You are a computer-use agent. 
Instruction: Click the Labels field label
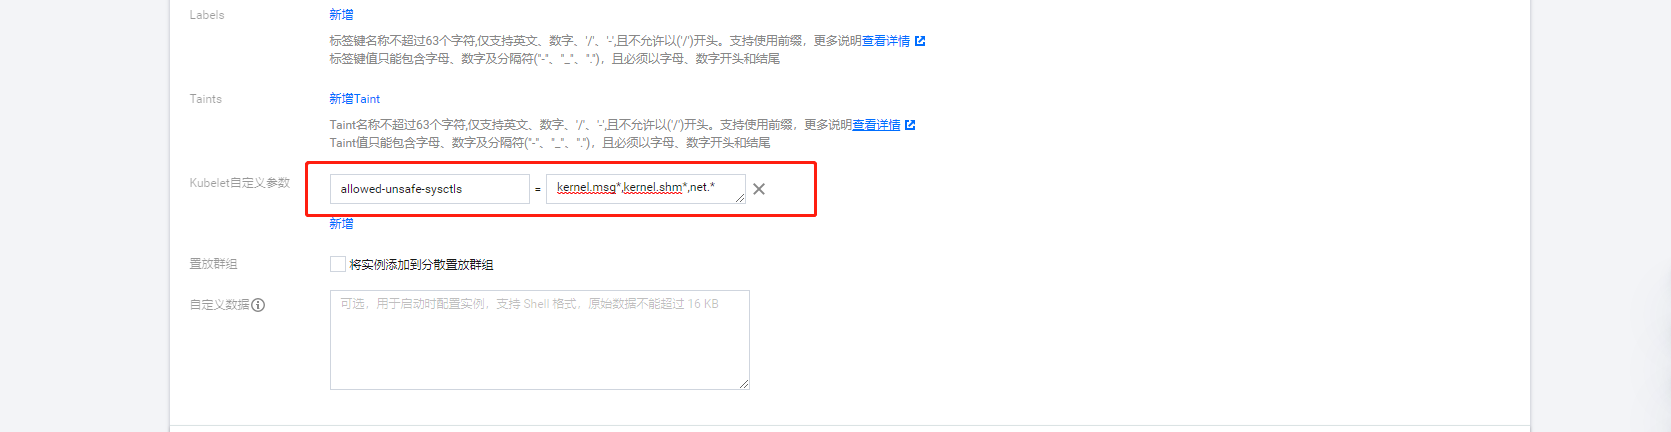[x=207, y=15]
